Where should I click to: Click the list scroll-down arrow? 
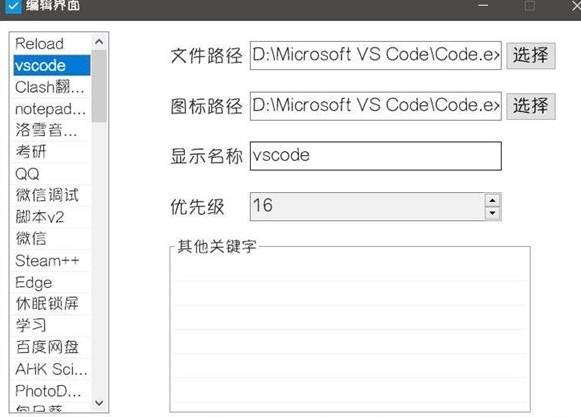click(99, 403)
